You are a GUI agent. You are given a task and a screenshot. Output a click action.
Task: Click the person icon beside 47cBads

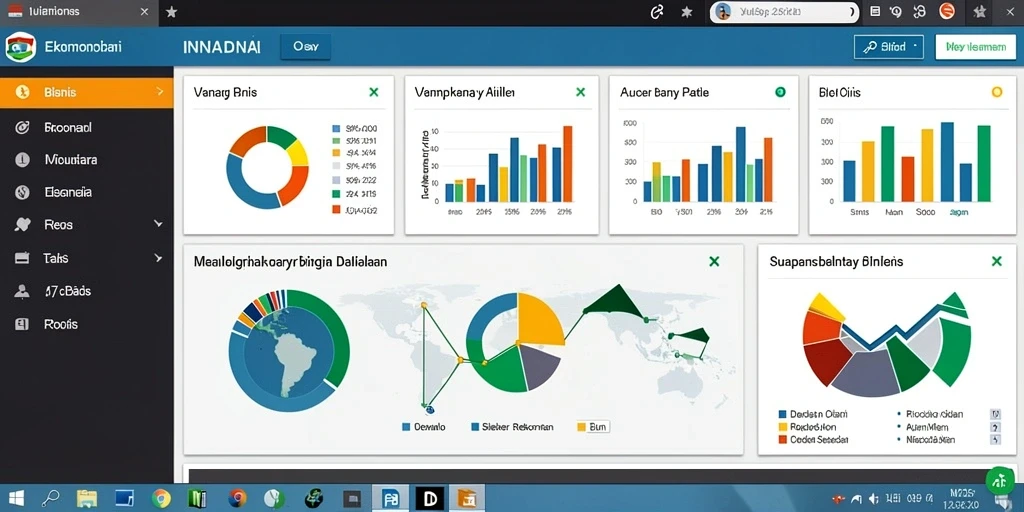coord(22,291)
